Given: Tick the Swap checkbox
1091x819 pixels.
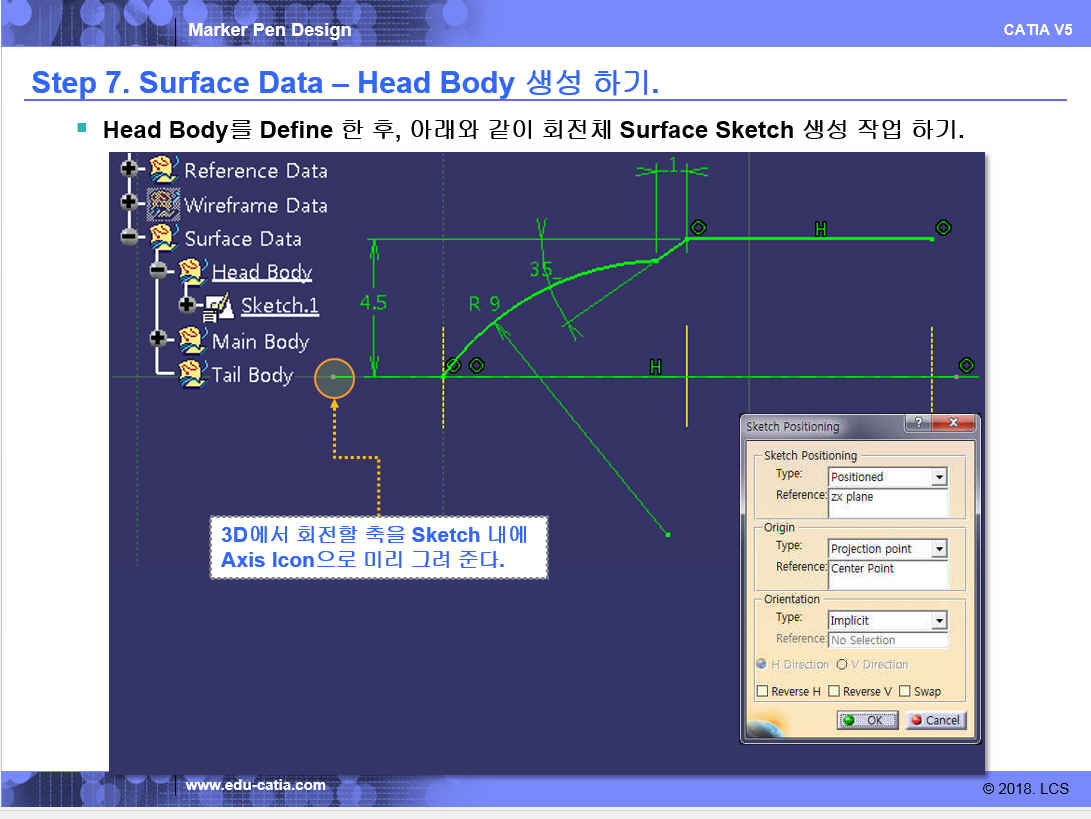Looking at the screenshot, I should [x=905, y=691].
